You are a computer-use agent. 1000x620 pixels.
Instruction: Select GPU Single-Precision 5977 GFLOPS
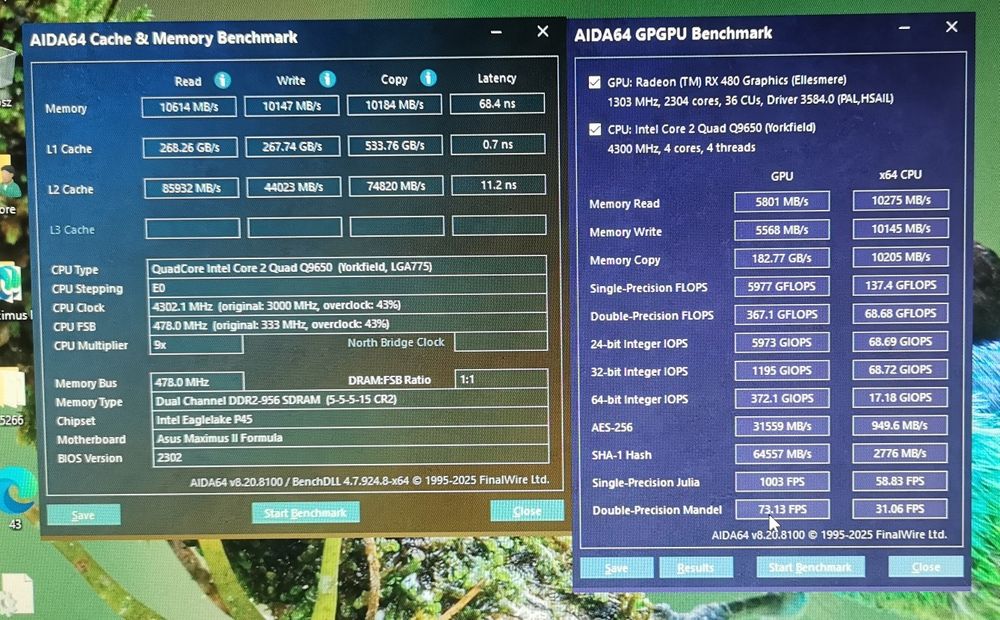point(782,286)
